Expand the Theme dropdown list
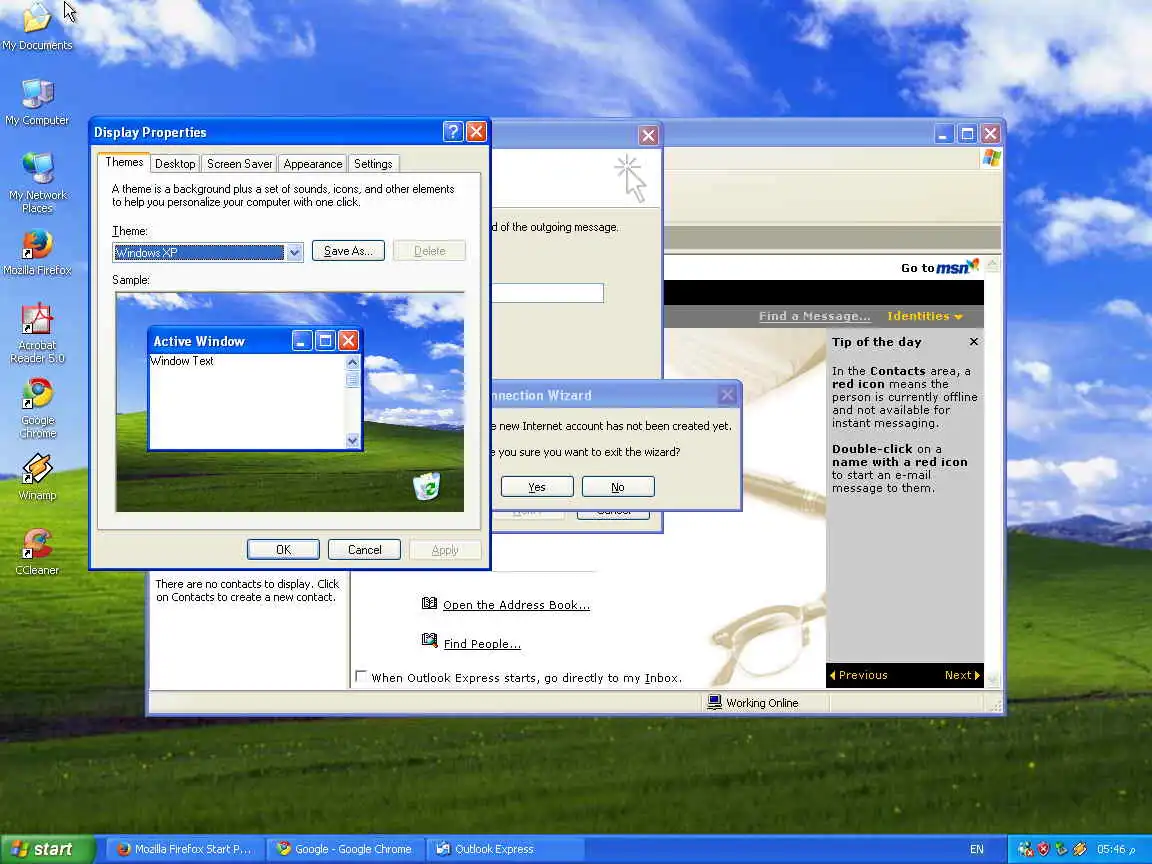This screenshot has height=864, width=1152. pos(294,252)
